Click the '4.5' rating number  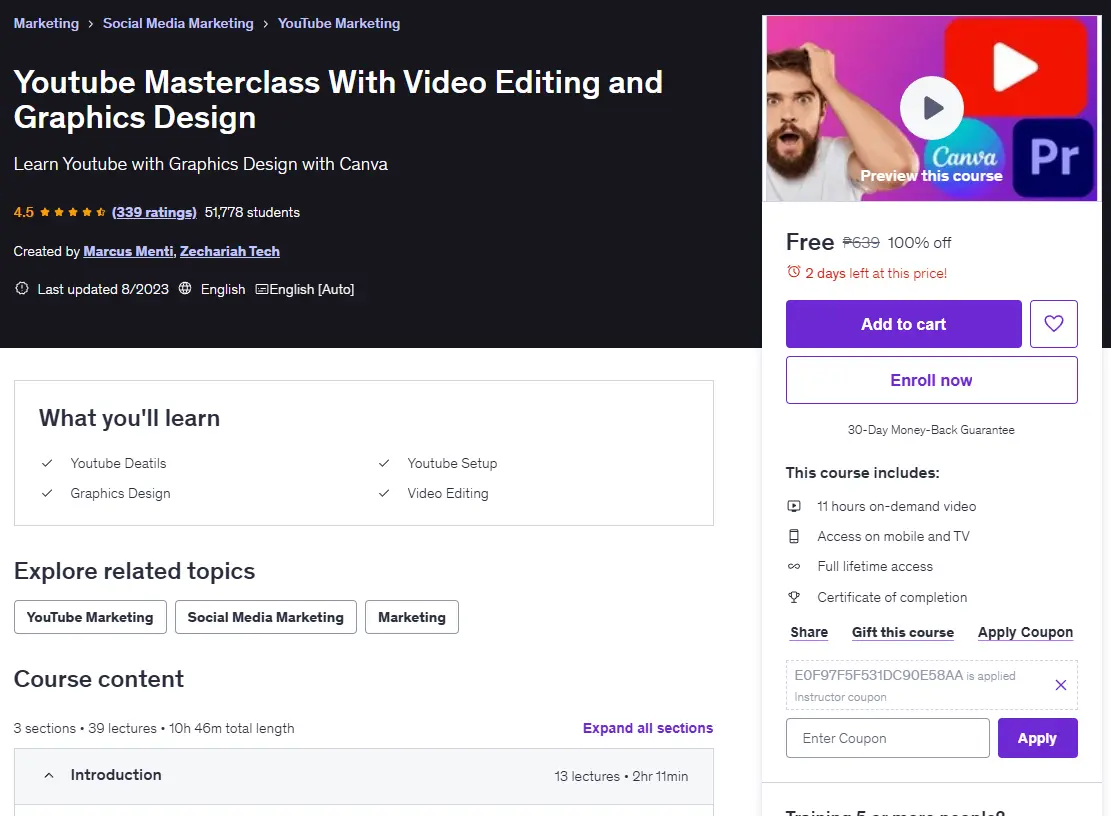(x=23, y=212)
